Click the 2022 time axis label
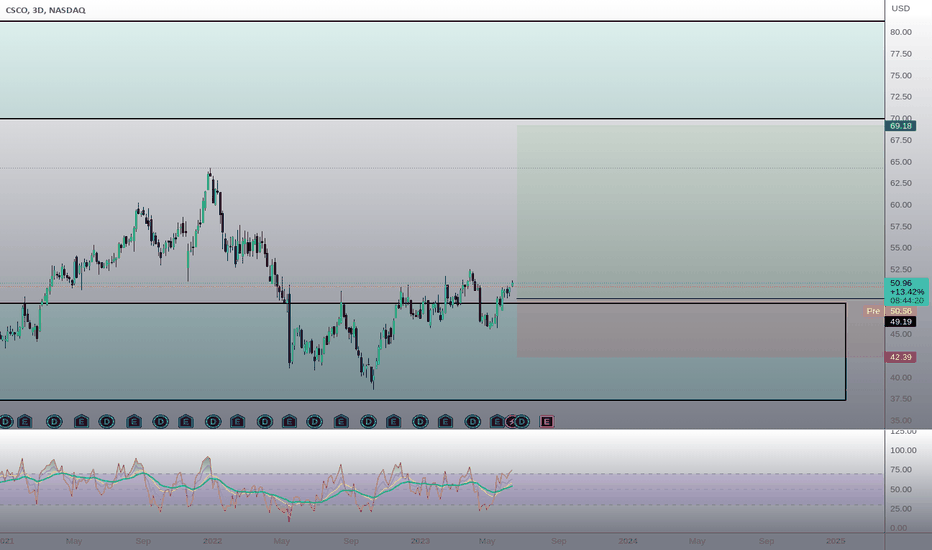Image resolution: width=932 pixels, height=550 pixels. 212,541
